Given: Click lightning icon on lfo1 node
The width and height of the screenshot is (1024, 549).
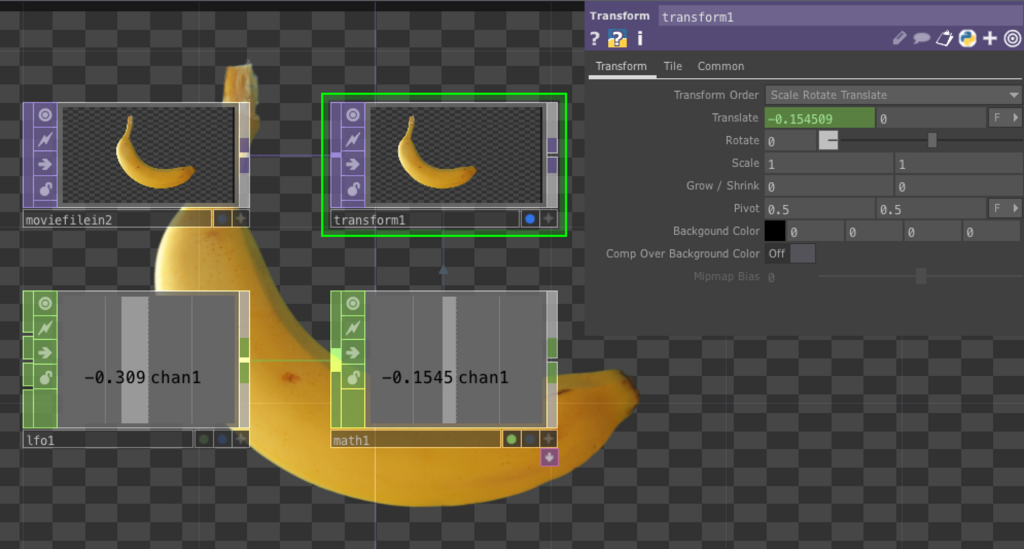Looking at the screenshot, I should pyautogui.click(x=45, y=328).
